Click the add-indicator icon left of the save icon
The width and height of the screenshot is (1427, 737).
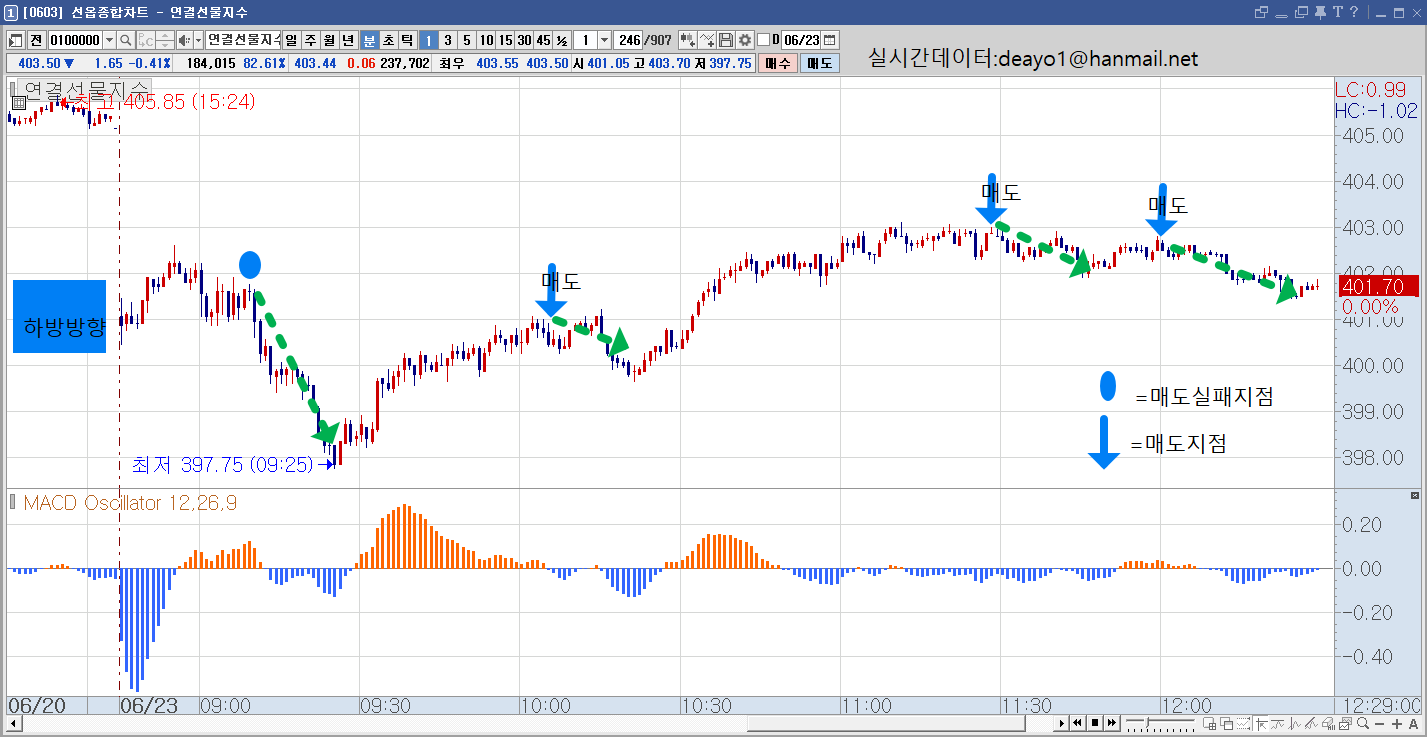tap(707, 40)
